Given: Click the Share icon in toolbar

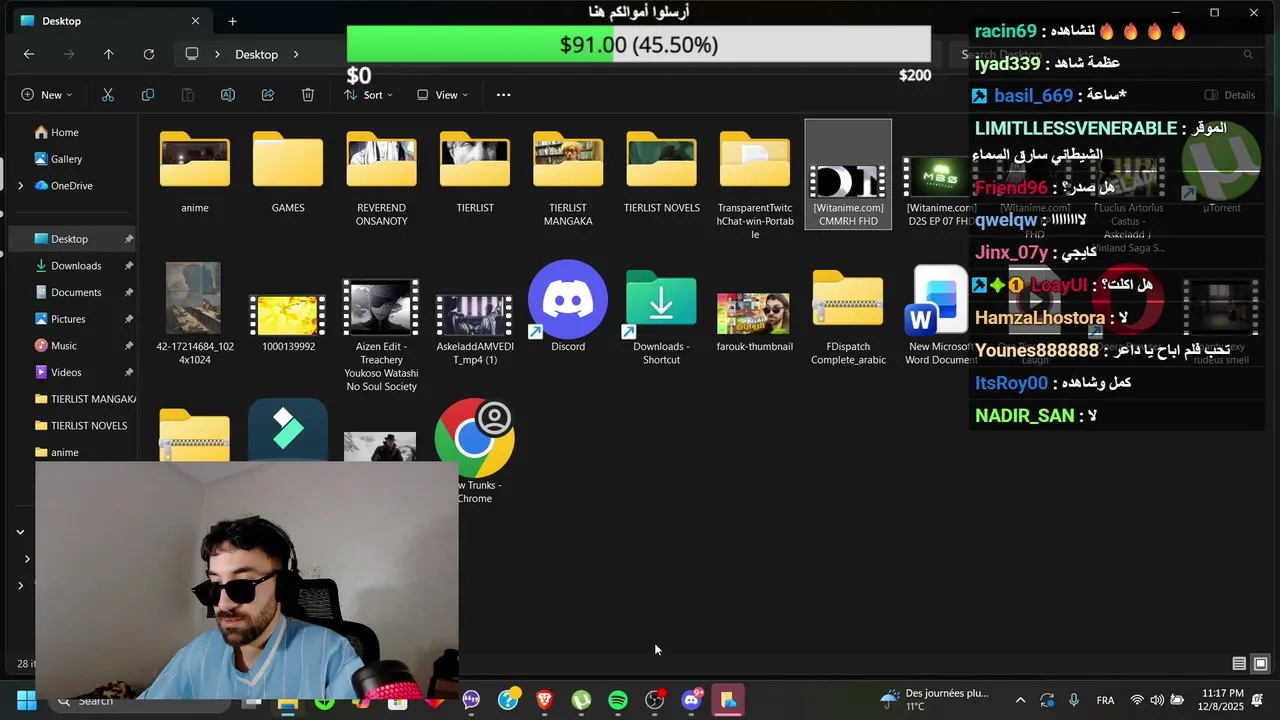Looking at the screenshot, I should click(268, 95).
